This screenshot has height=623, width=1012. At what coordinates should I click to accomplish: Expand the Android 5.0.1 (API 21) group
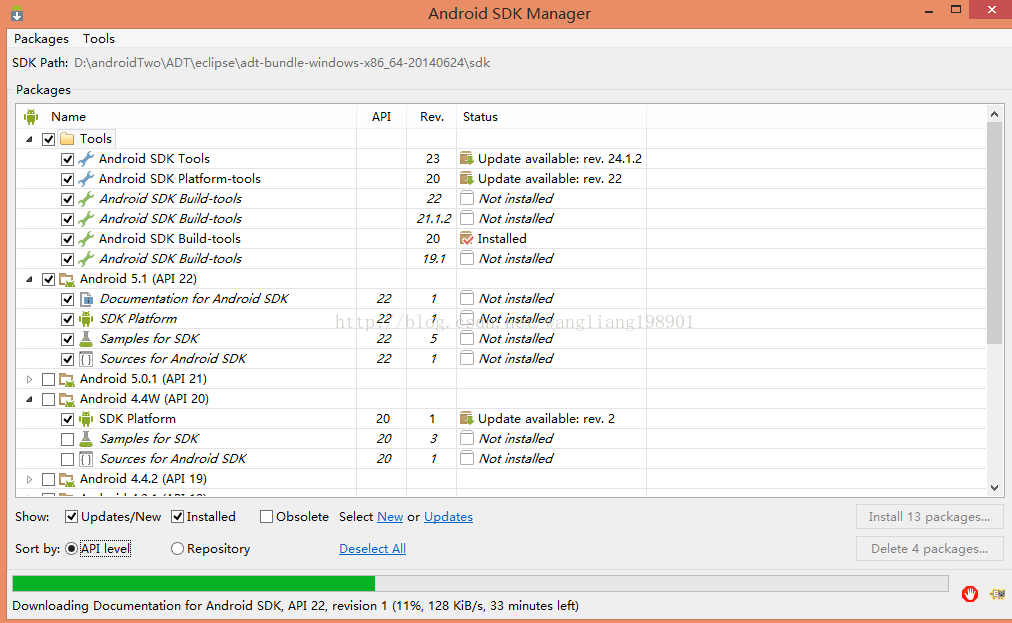29,379
